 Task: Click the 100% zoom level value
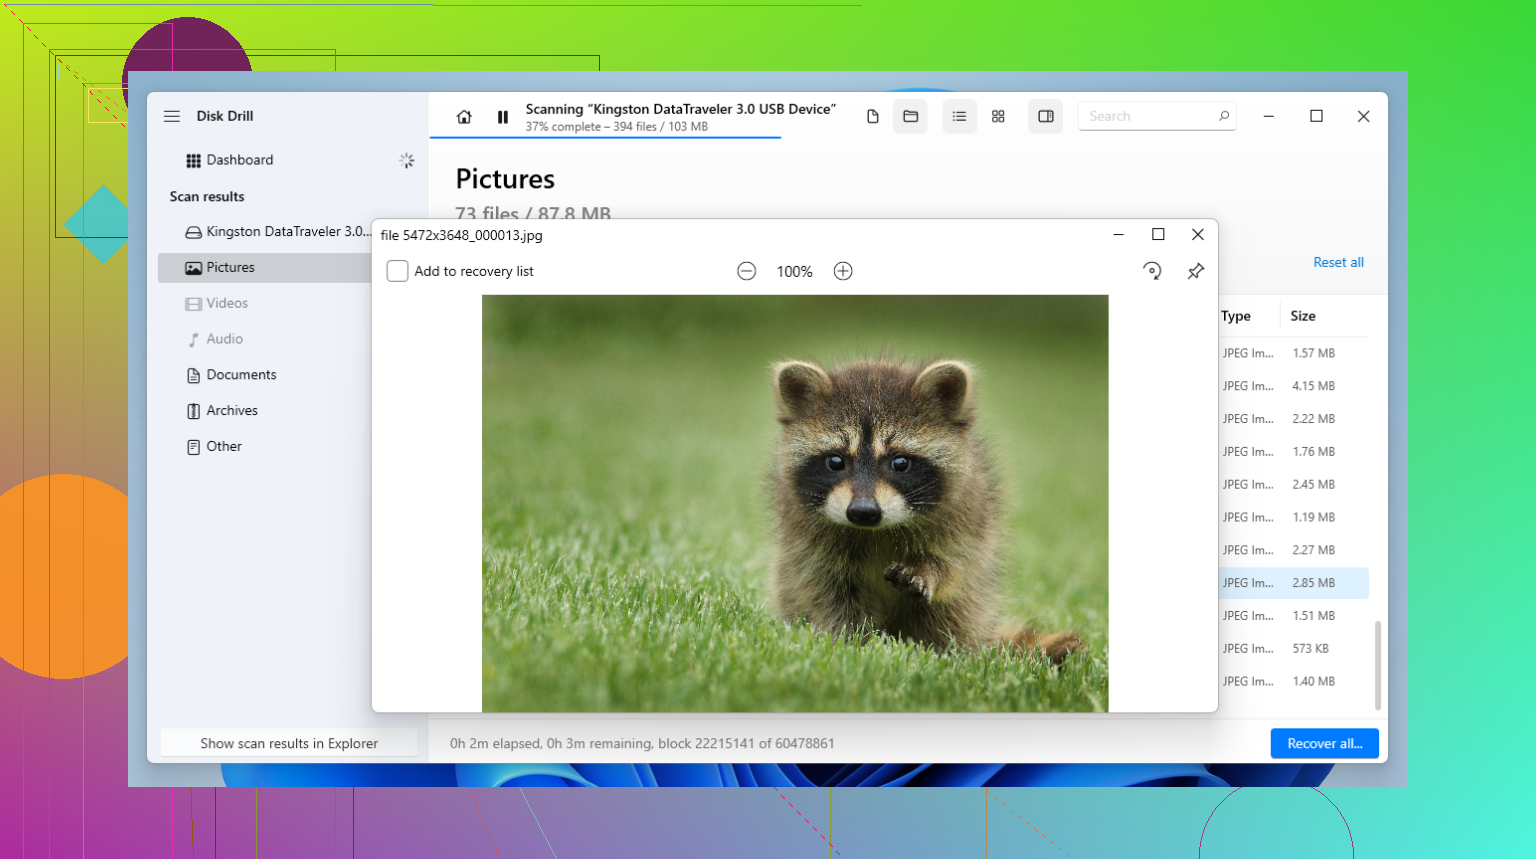(x=795, y=272)
